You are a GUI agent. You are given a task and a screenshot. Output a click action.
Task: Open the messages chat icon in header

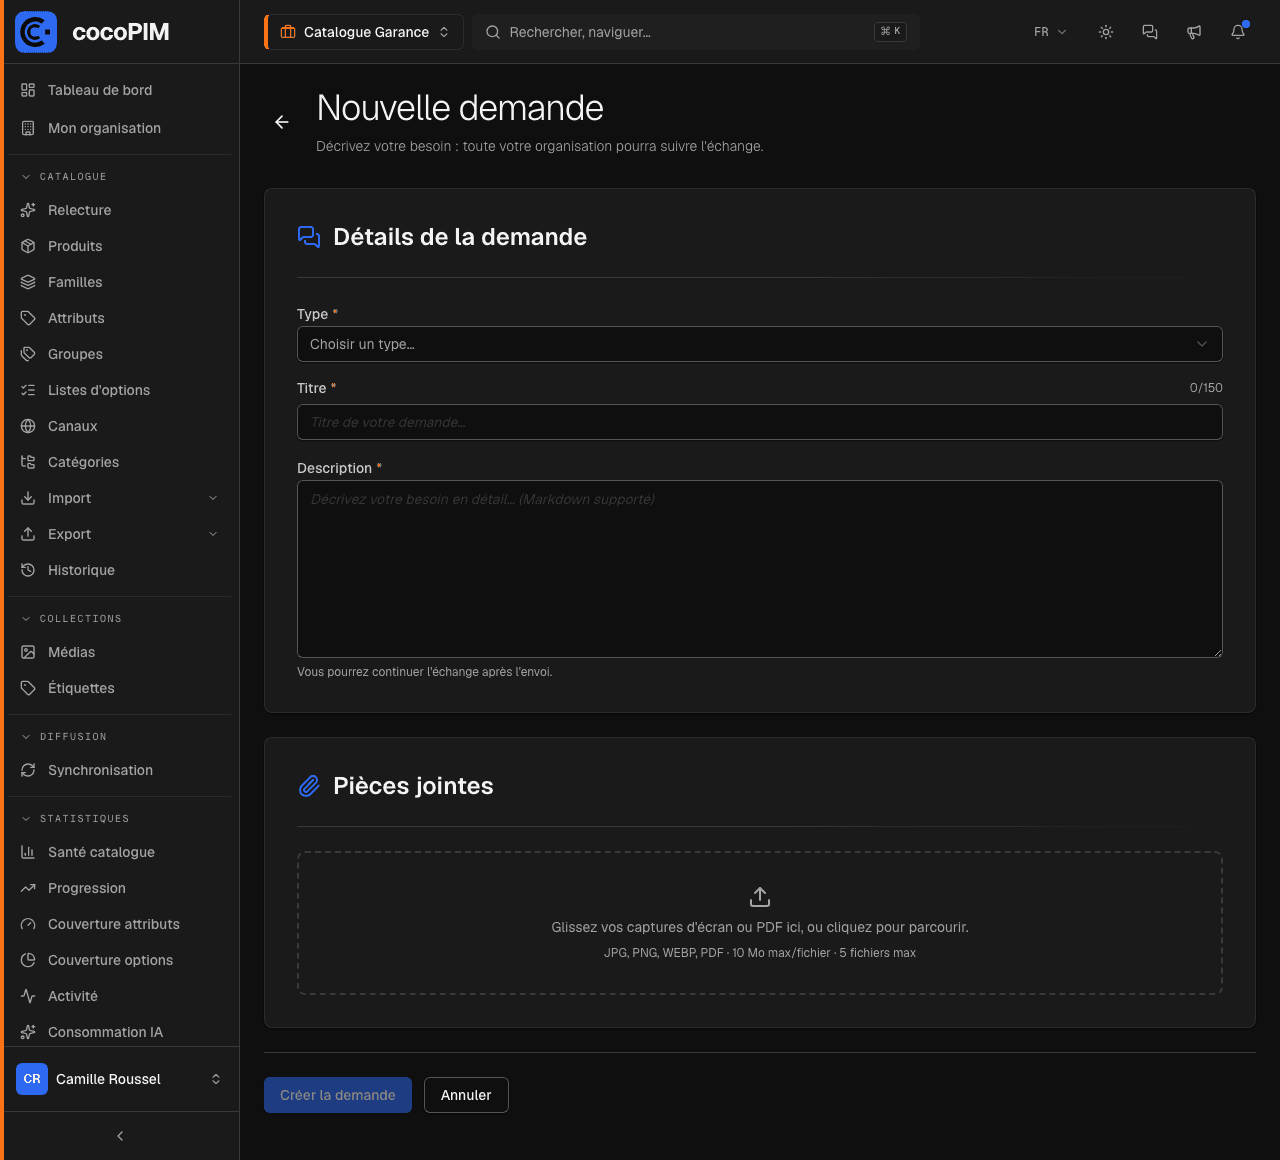(1150, 32)
